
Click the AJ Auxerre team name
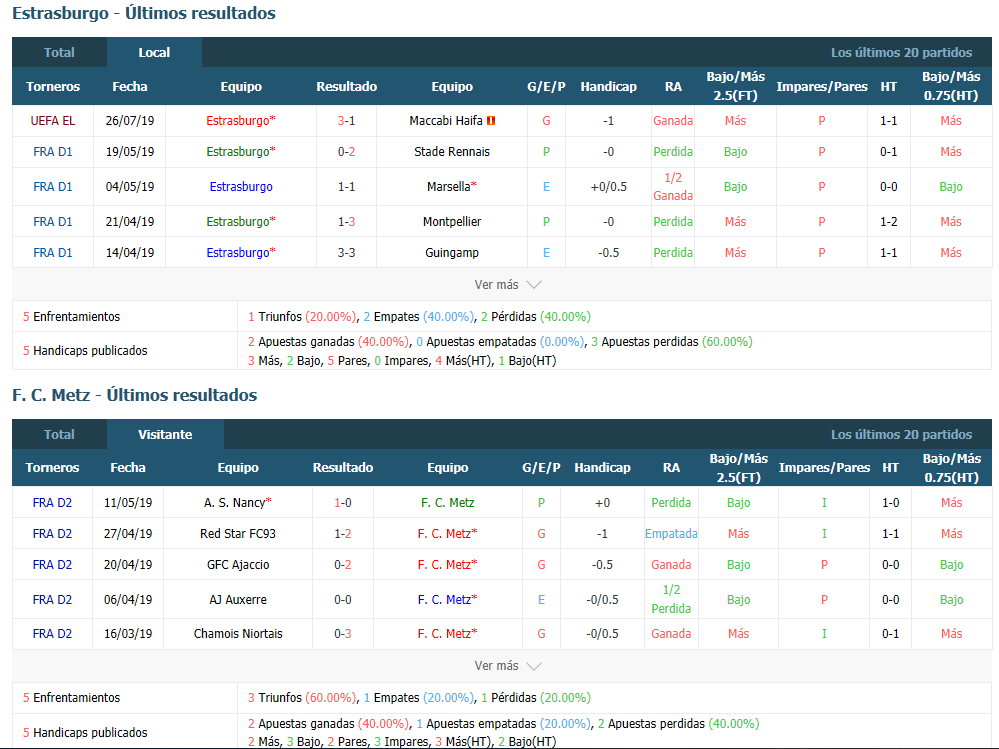(238, 599)
